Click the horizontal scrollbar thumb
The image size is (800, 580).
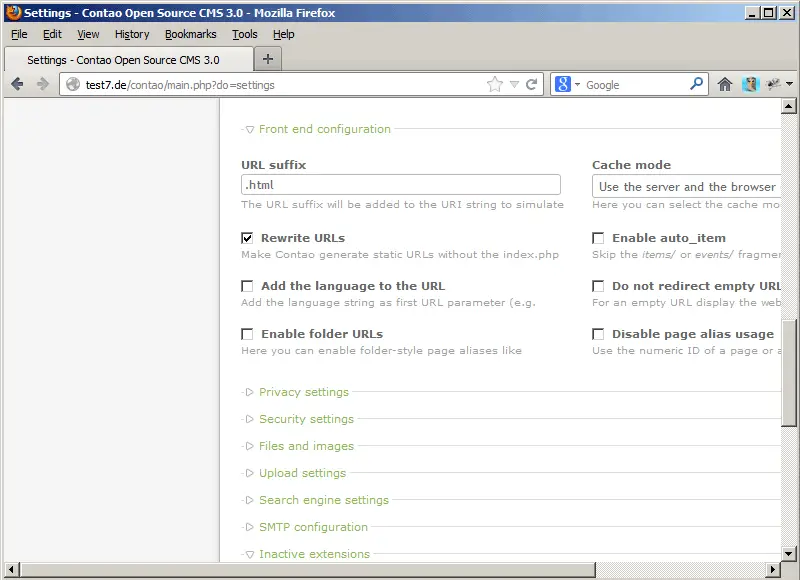(308, 569)
